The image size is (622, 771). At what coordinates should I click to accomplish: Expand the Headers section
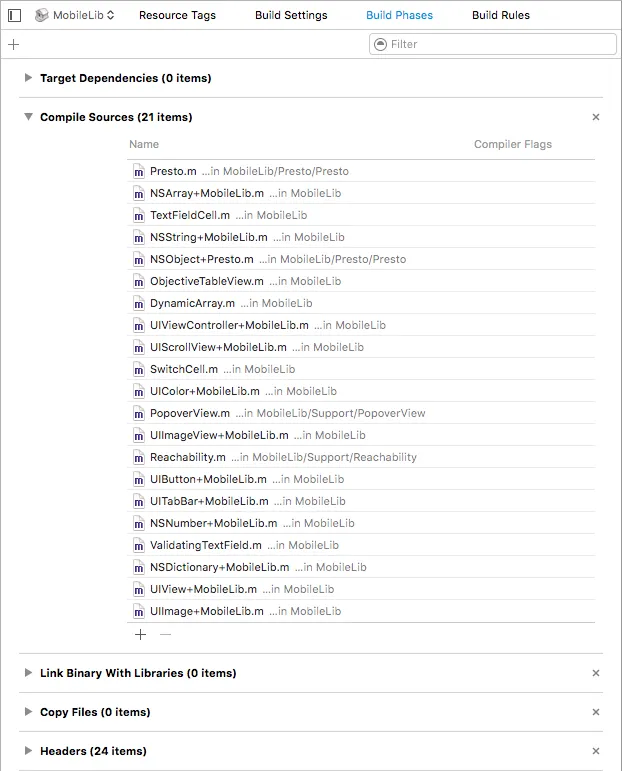(28, 751)
